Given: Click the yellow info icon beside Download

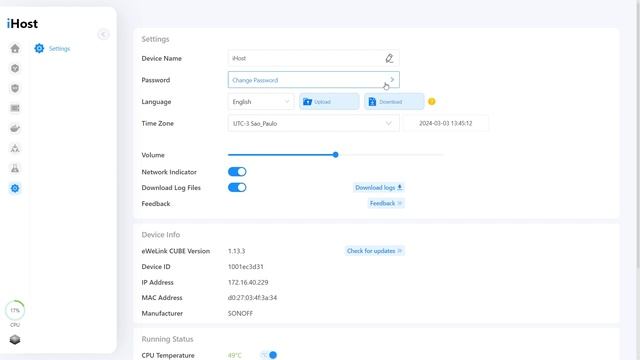Looking at the screenshot, I should coord(432,102).
